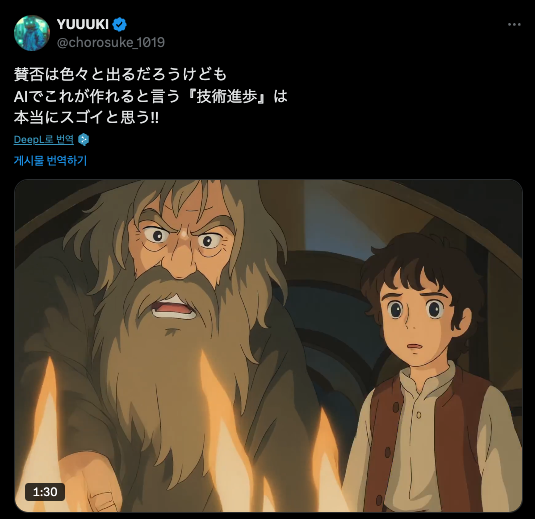This screenshot has height=519, width=535.
Task: Click the first line starting with 賛否は色々と
Action: click(x=120, y=74)
